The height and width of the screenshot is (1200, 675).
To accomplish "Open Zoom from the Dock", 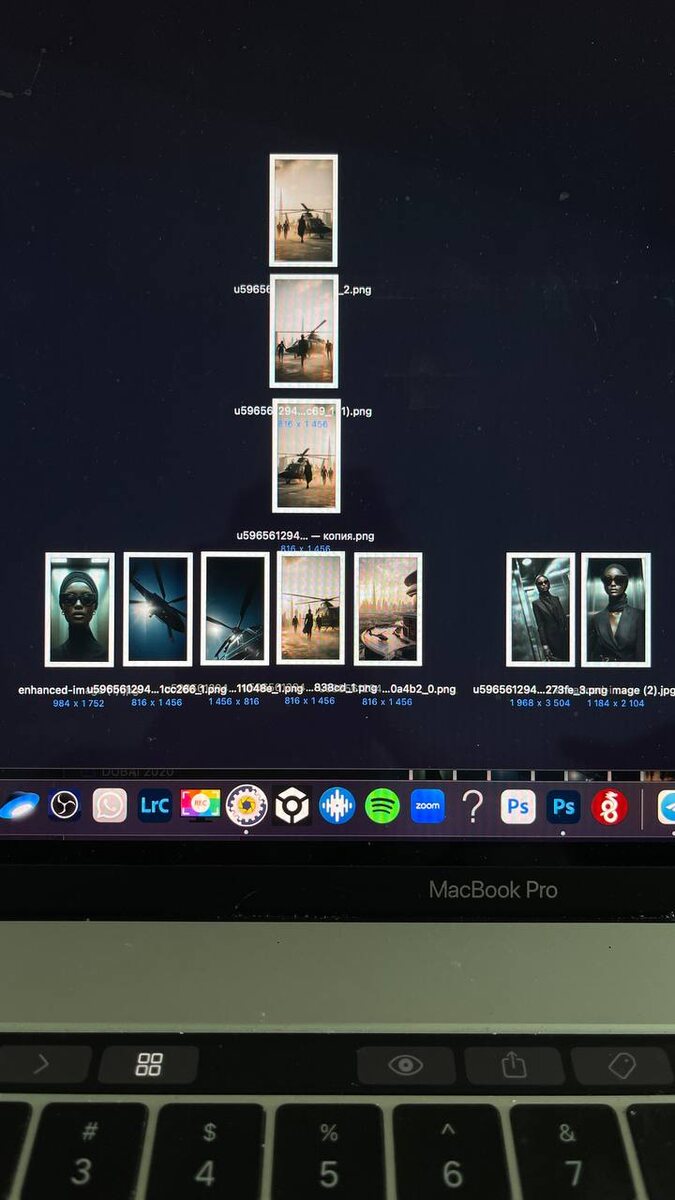I will 428,806.
